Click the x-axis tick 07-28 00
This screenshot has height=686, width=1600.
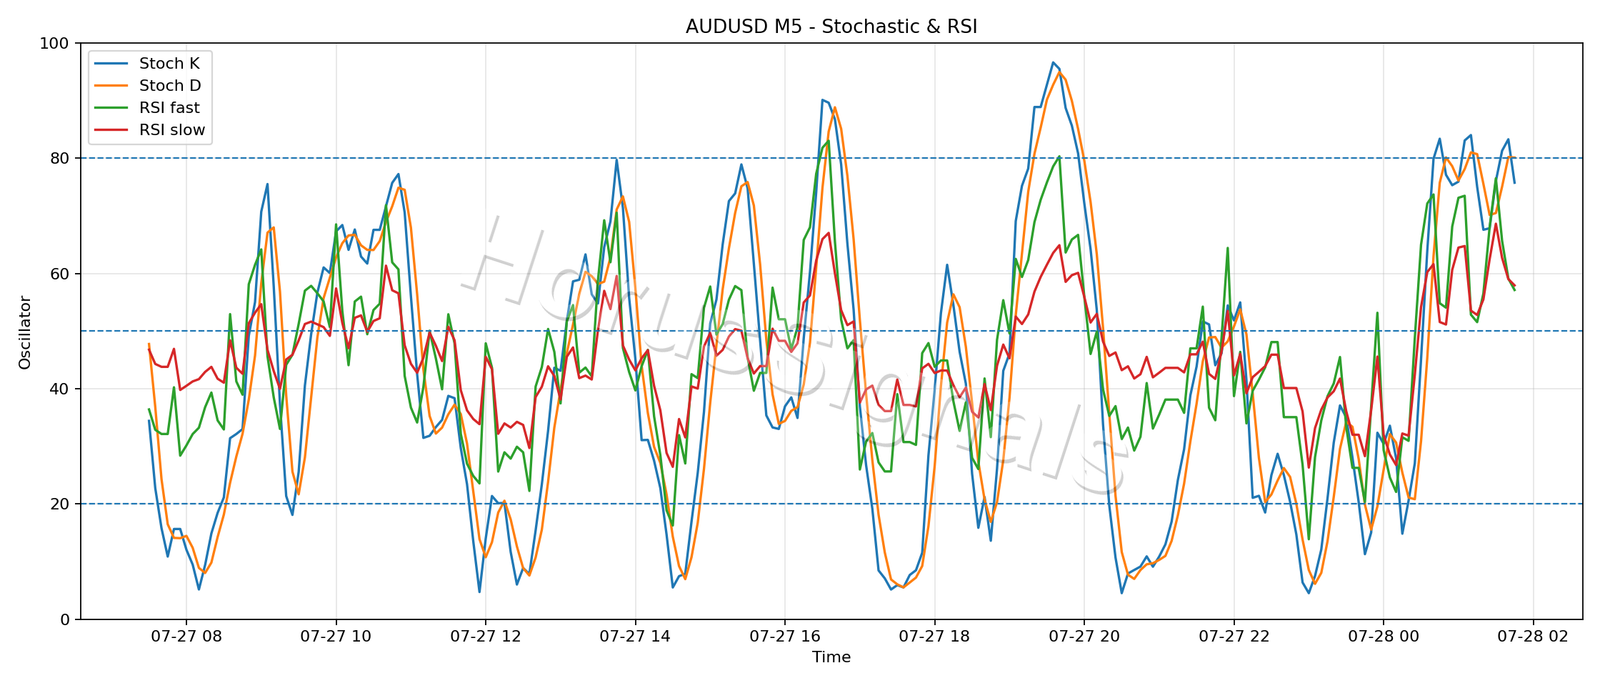1384,636
